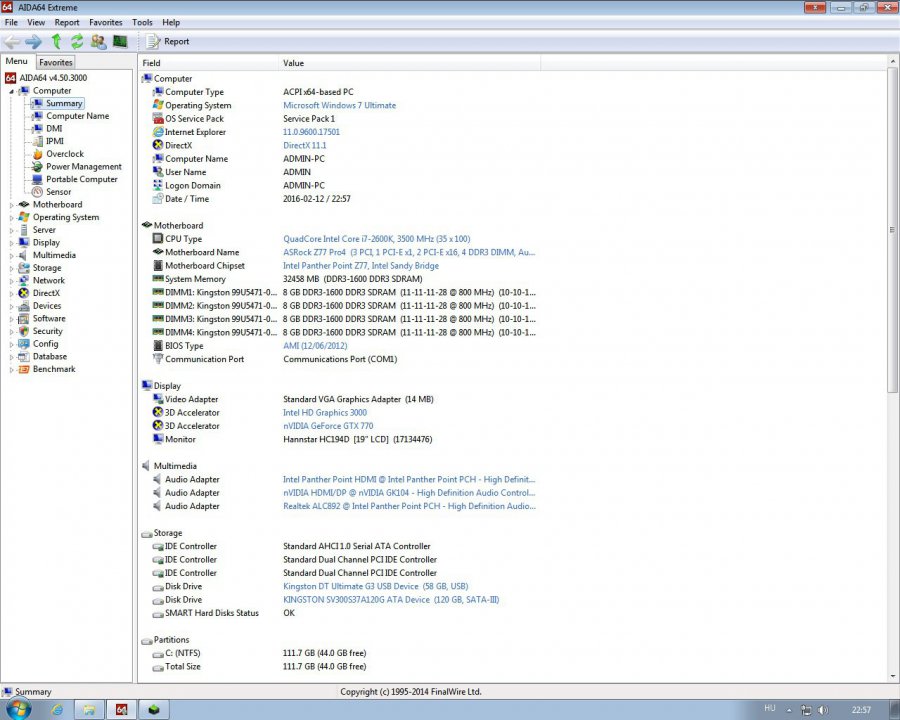Select Computer Name in the left tree
The height and width of the screenshot is (720, 900).
point(77,116)
